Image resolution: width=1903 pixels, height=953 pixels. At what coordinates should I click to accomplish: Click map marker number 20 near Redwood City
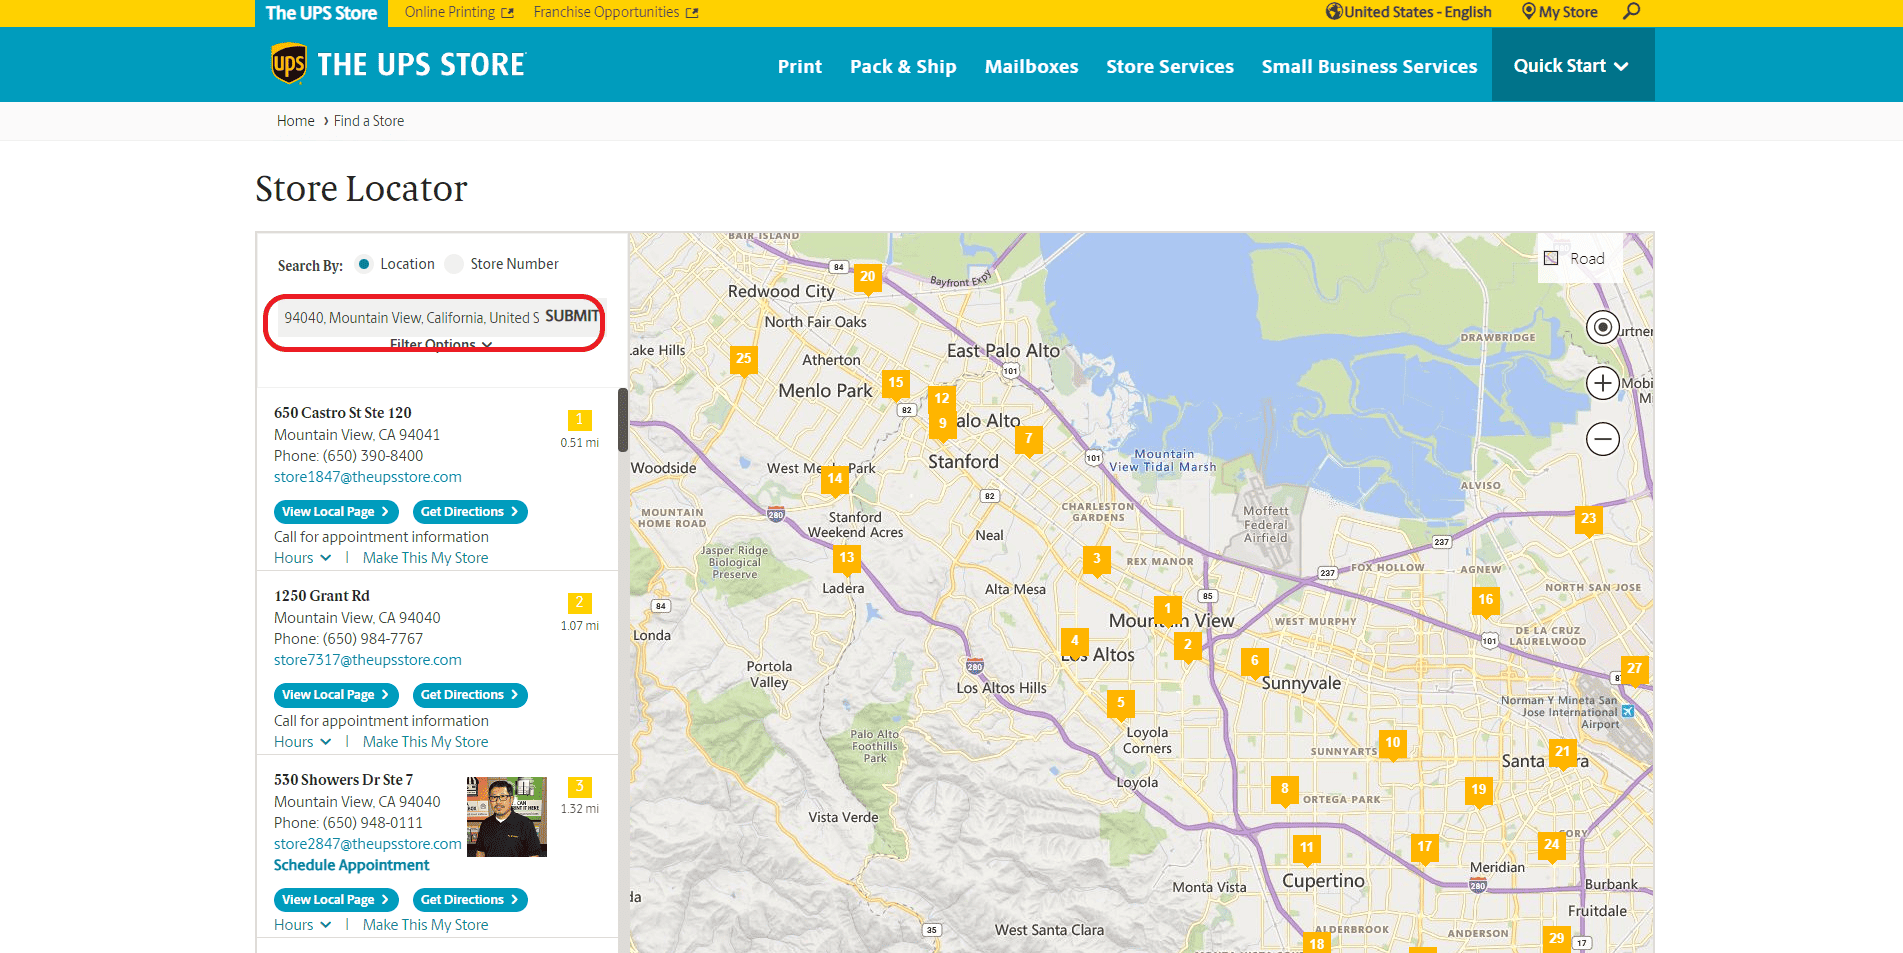[x=866, y=278]
